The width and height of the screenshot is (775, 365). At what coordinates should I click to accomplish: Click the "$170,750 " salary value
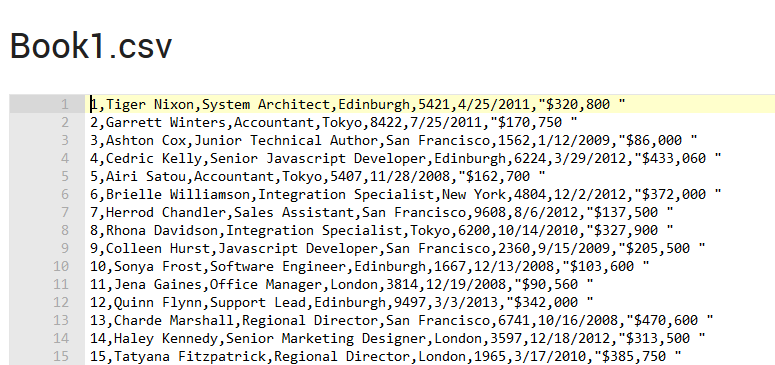click(534, 122)
